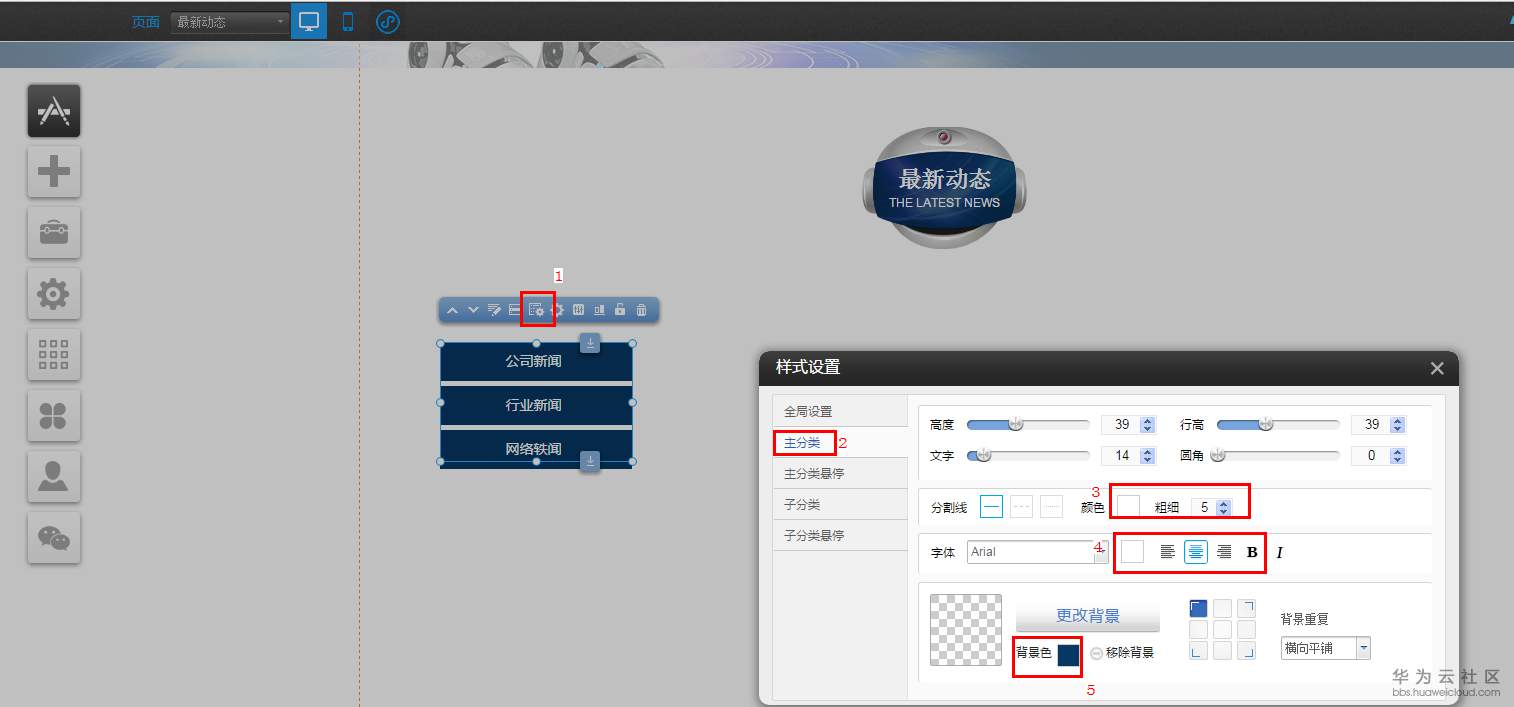The height and width of the screenshot is (707, 1514).
Task: Open the divider 颜色 color swatch
Action: (1128, 507)
